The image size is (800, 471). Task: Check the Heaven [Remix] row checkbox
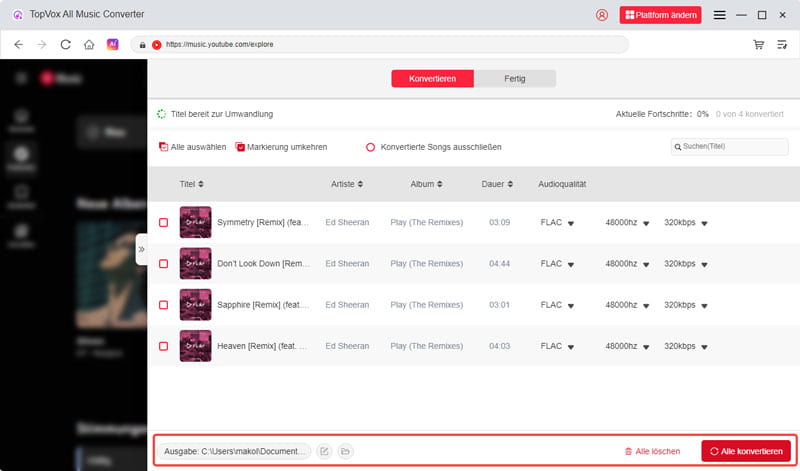click(163, 346)
